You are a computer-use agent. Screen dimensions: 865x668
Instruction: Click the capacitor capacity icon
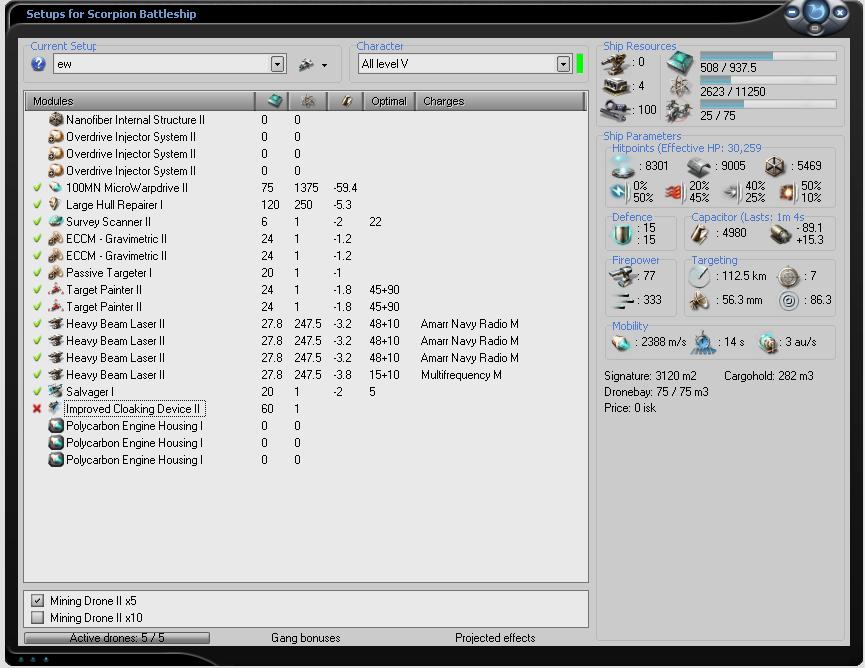tap(700, 234)
